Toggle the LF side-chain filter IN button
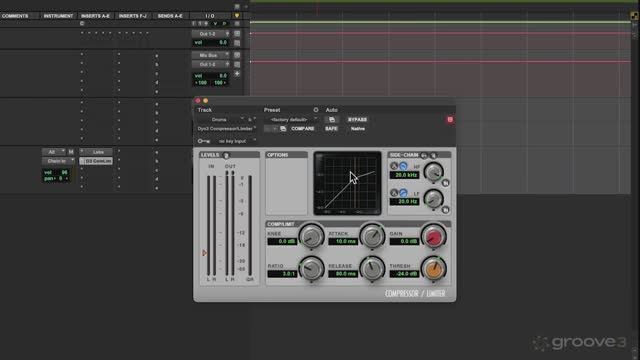Screen dimensions: 640x360 445,210
